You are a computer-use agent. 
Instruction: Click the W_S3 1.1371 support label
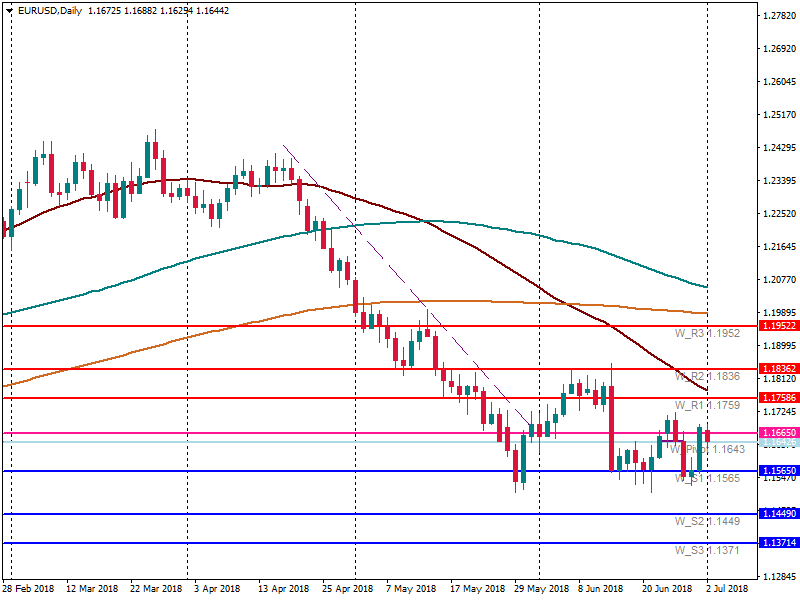[707, 551]
